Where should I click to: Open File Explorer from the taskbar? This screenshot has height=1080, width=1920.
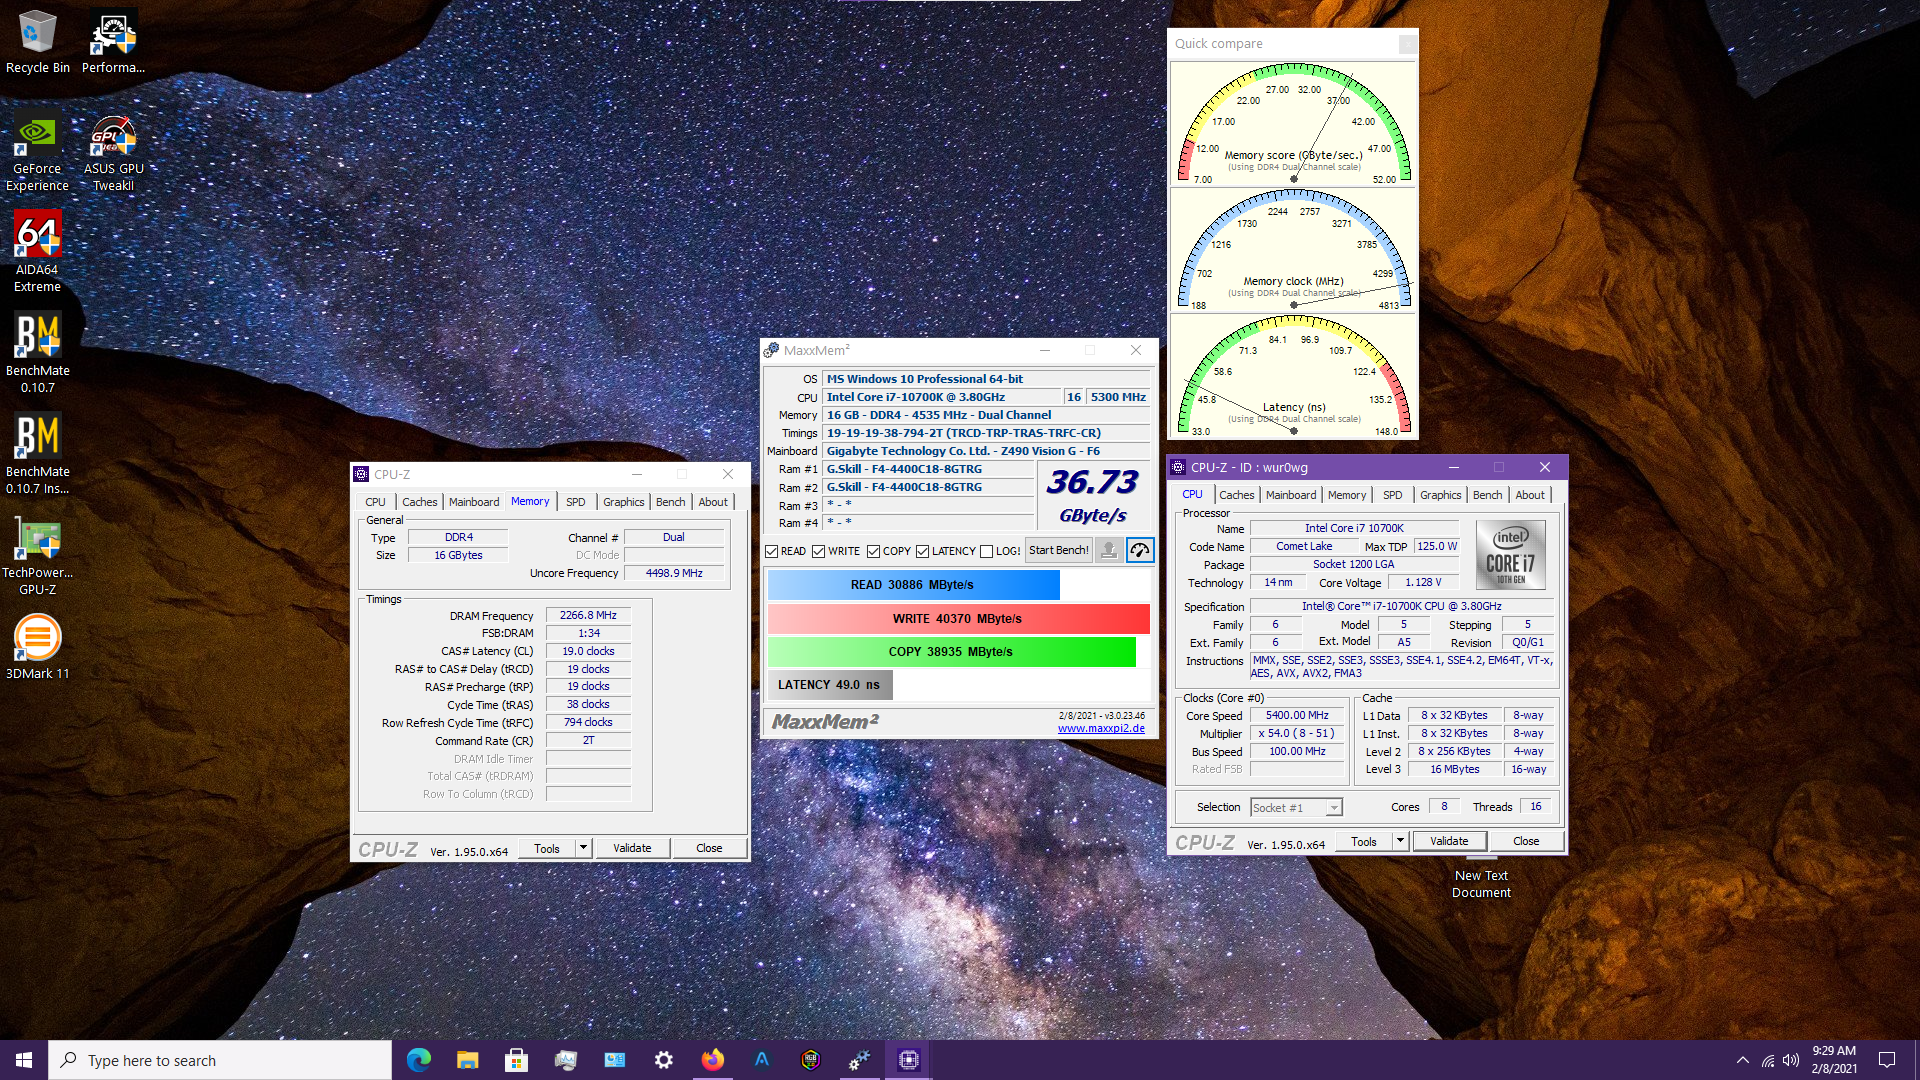point(467,1060)
